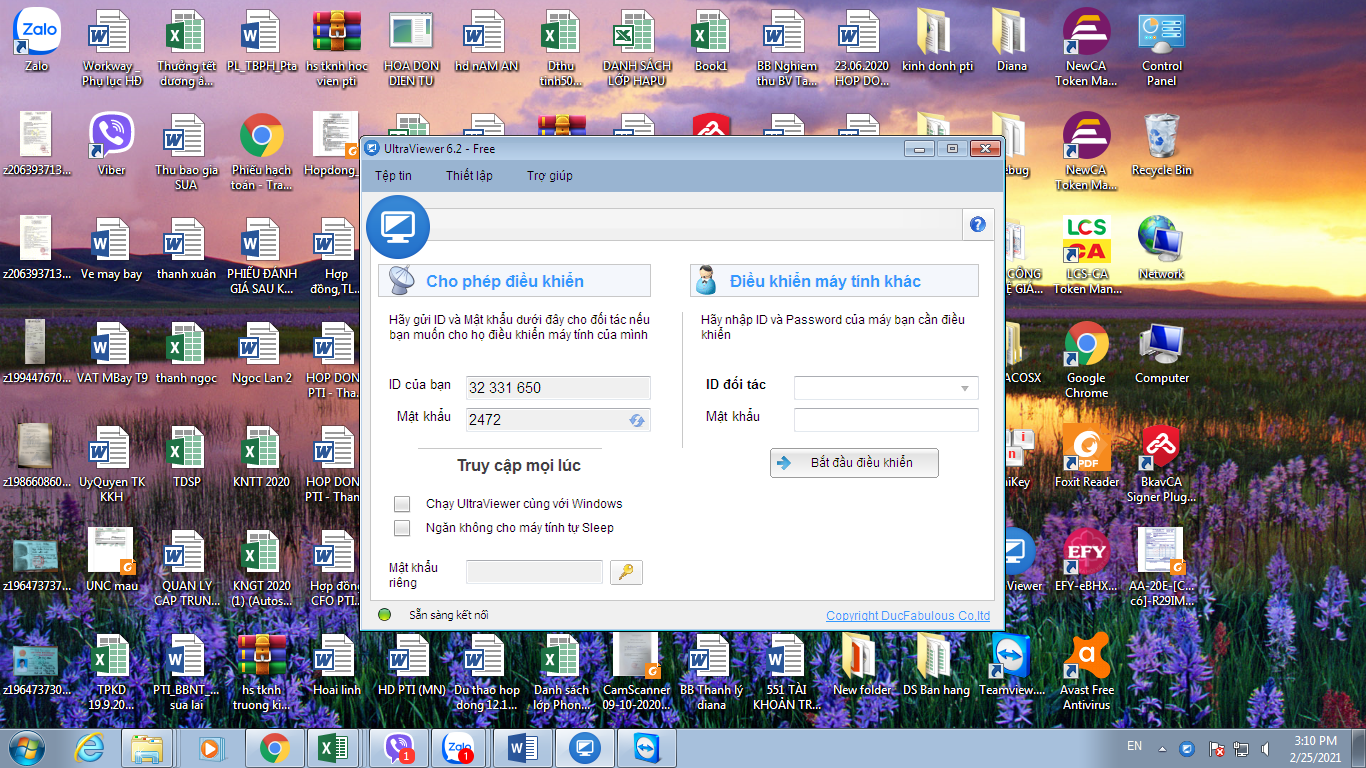Select the KNTT 2020 spreadsheet
This screenshot has width=1366, height=768.
pyautogui.click(x=261, y=456)
